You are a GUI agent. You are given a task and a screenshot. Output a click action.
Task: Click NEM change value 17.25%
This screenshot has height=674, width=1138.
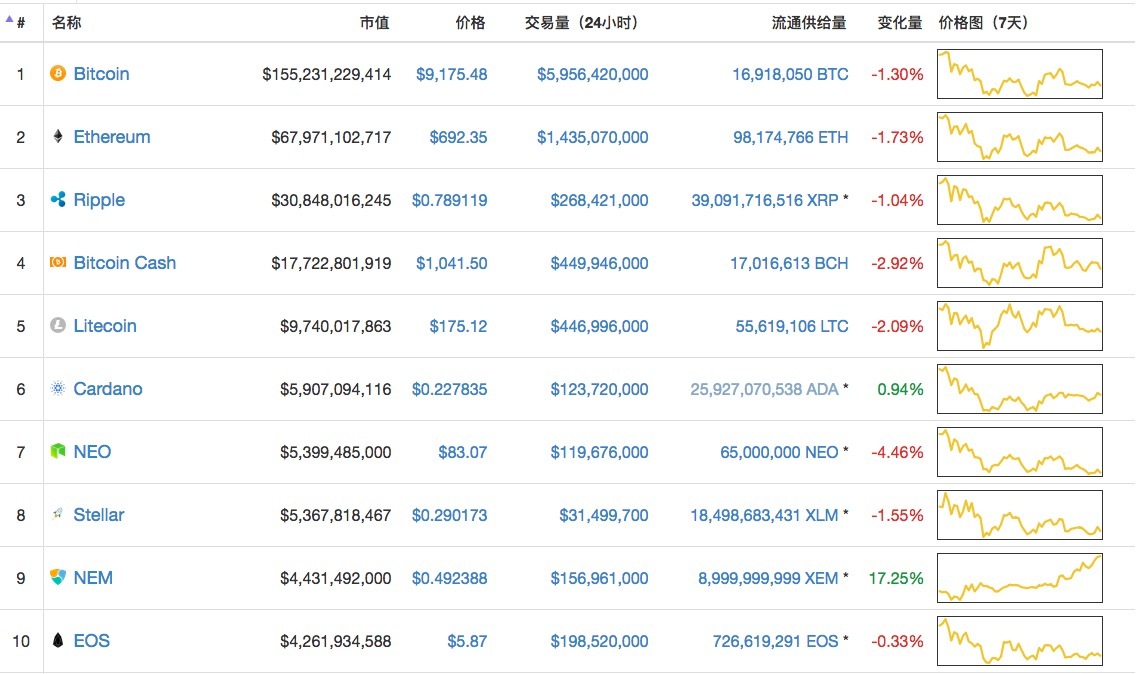click(896, 579)
